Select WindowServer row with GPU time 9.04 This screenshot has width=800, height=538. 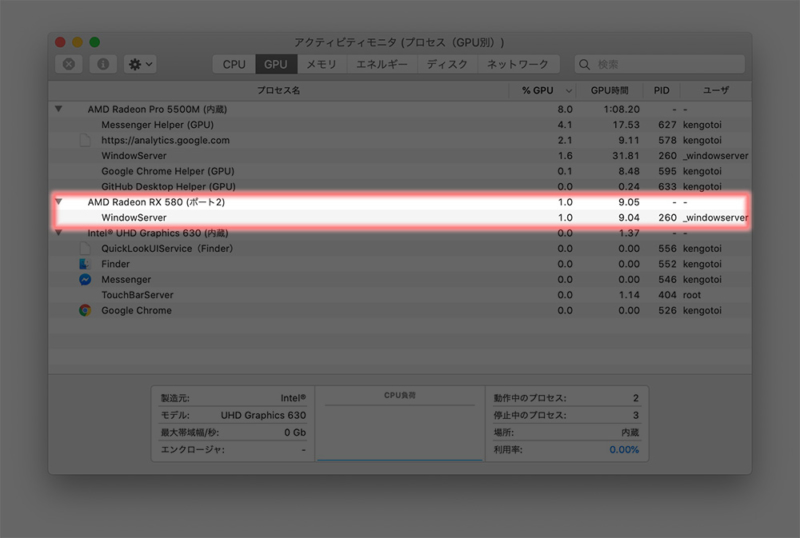(x=399, y=217)
